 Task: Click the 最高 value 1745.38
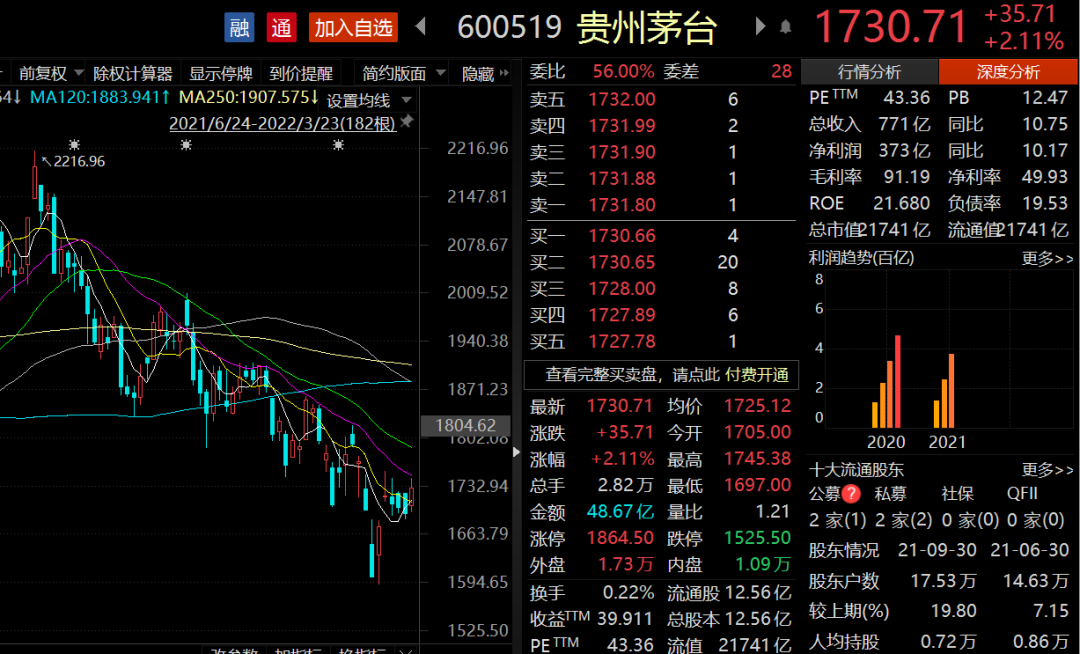tap(758, 458)
